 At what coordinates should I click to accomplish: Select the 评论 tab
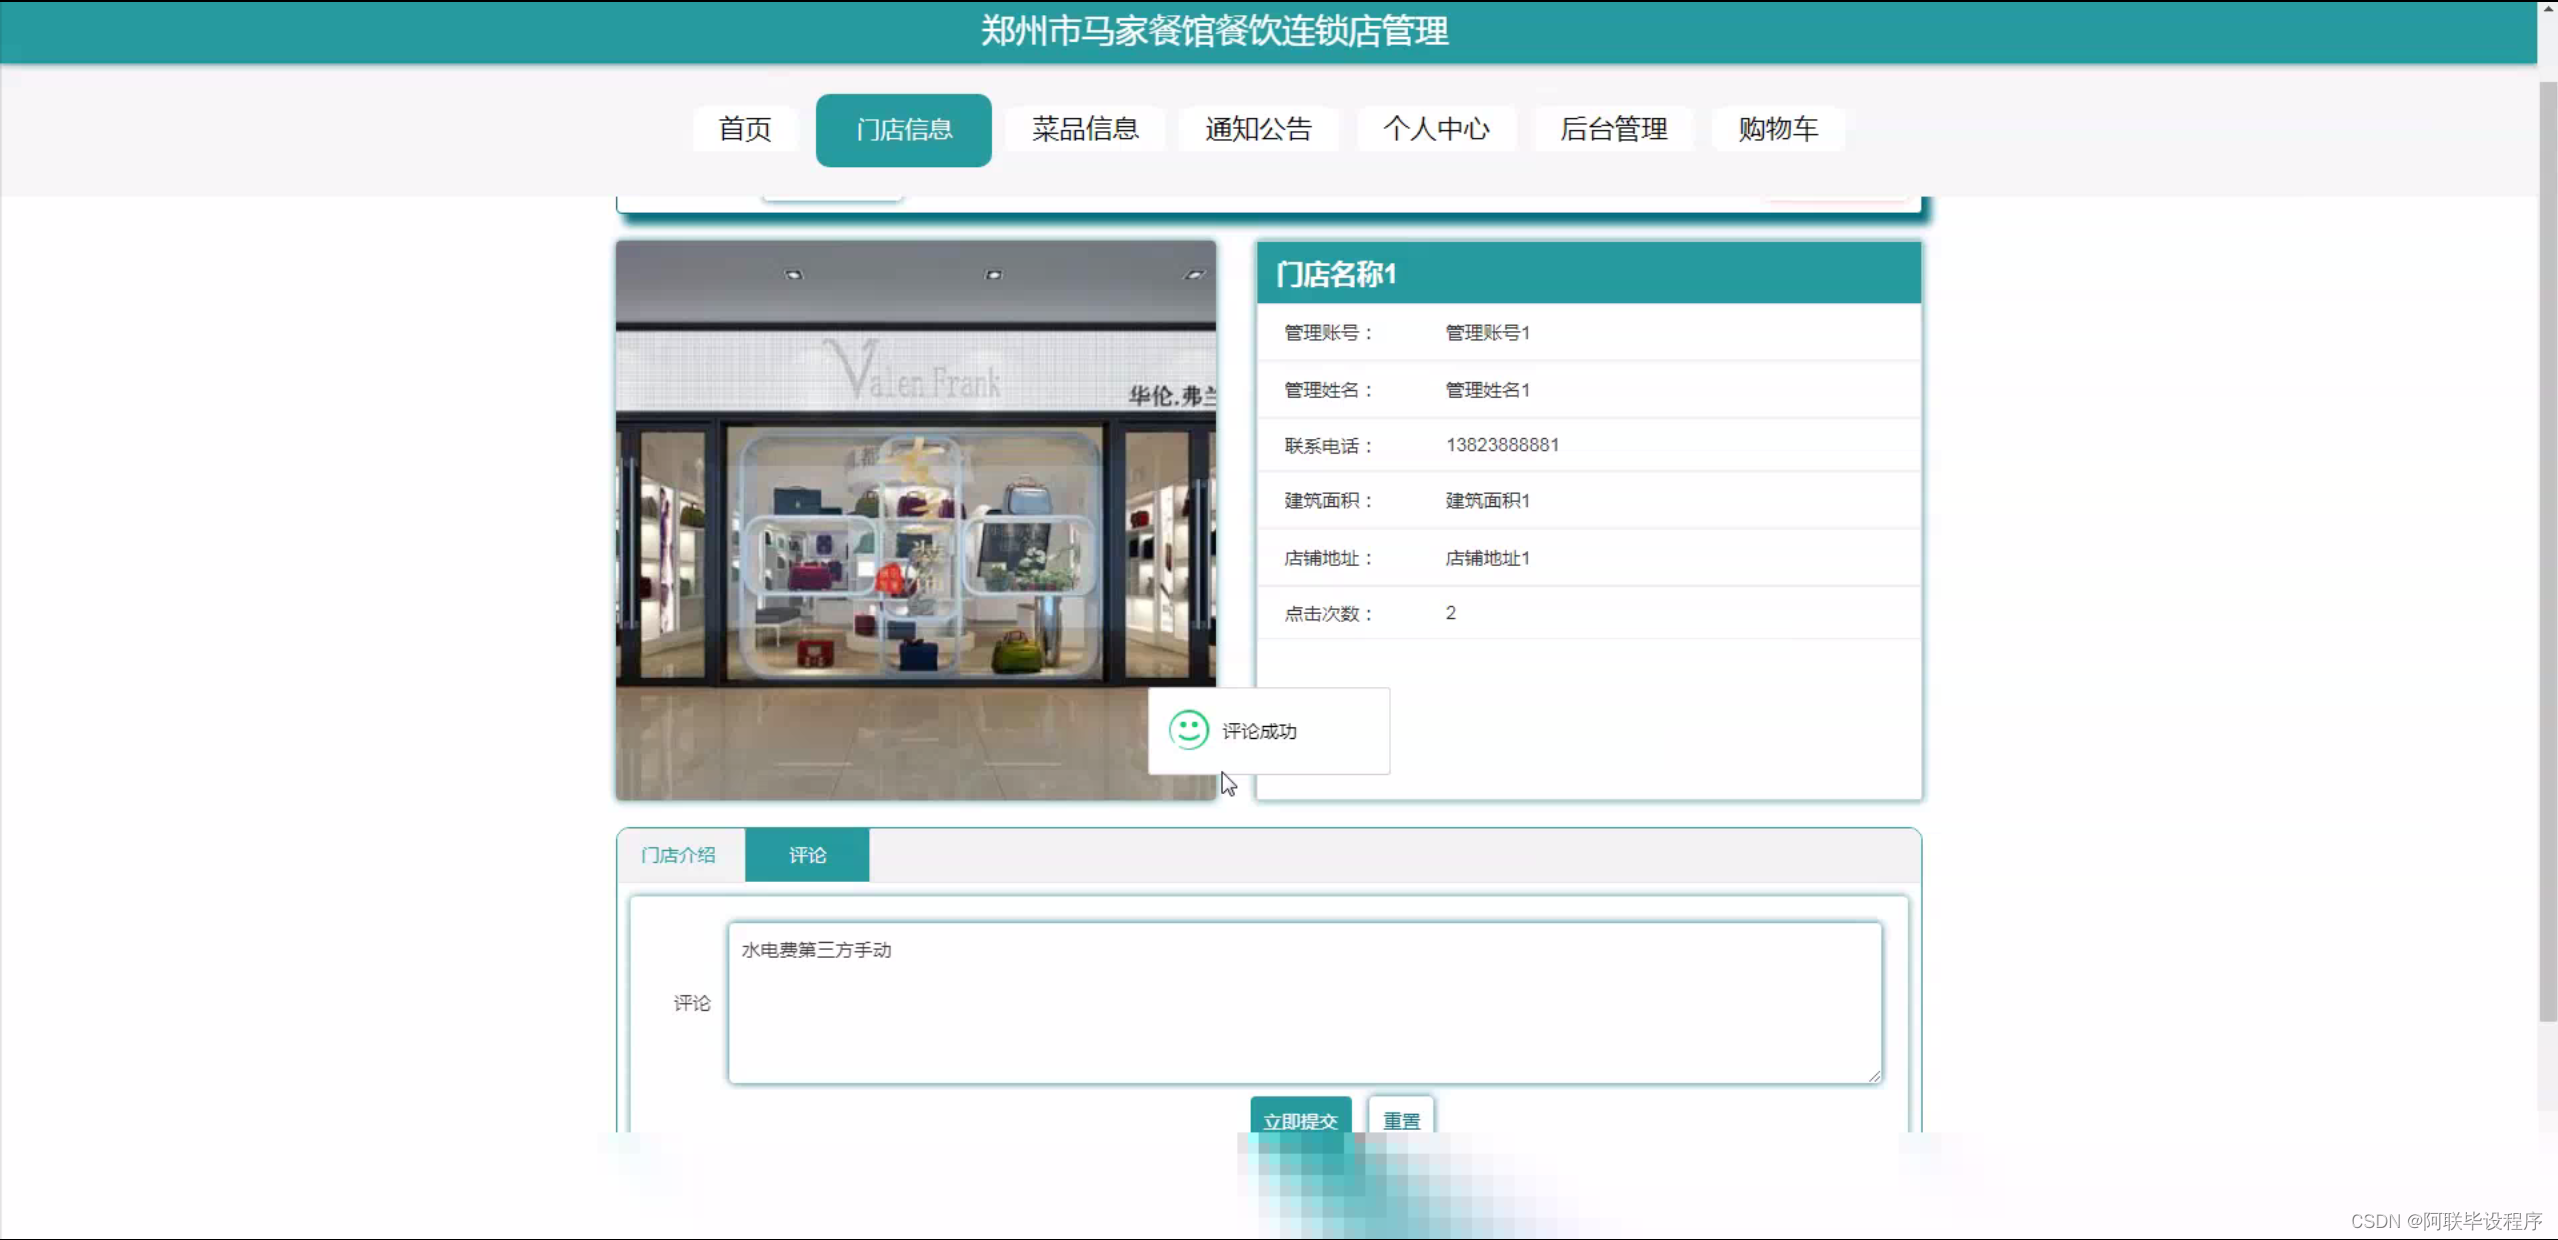tap(807, 855)
